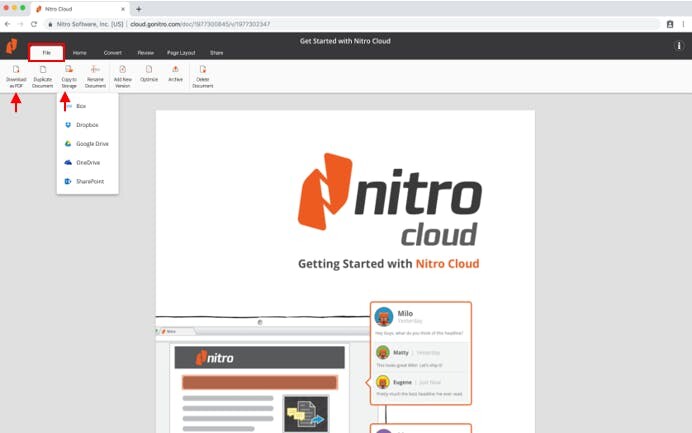Switch to the Convert tab
Screen dimensions: 692x433
click(x=113, y=52)
